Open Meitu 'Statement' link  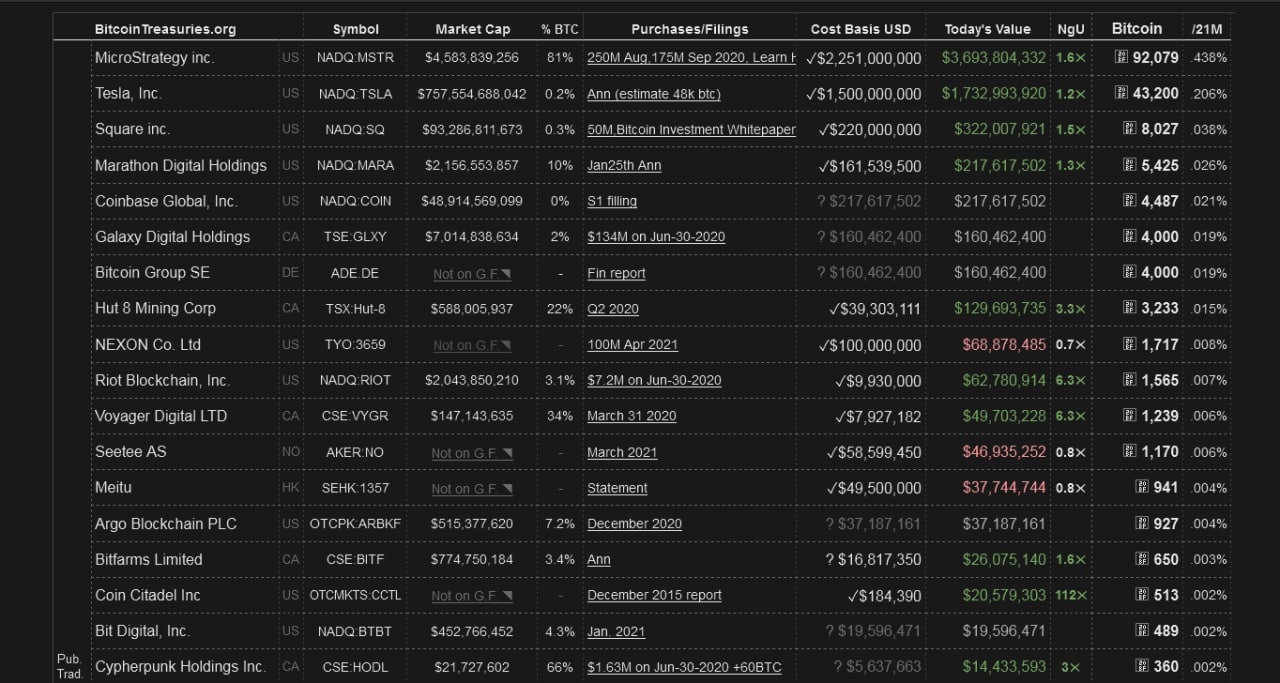point(617,488)
